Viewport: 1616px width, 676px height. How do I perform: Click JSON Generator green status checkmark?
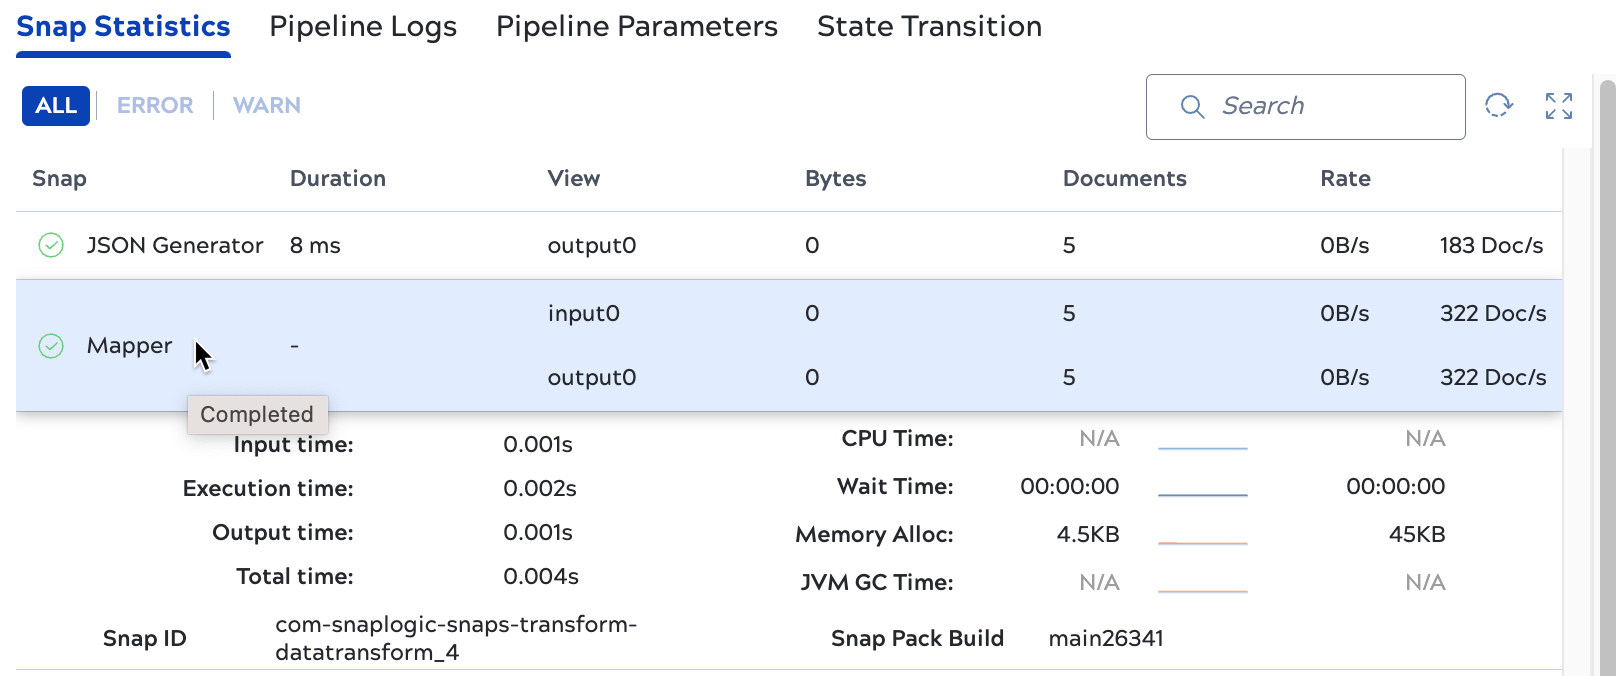[x=51, y=245]
